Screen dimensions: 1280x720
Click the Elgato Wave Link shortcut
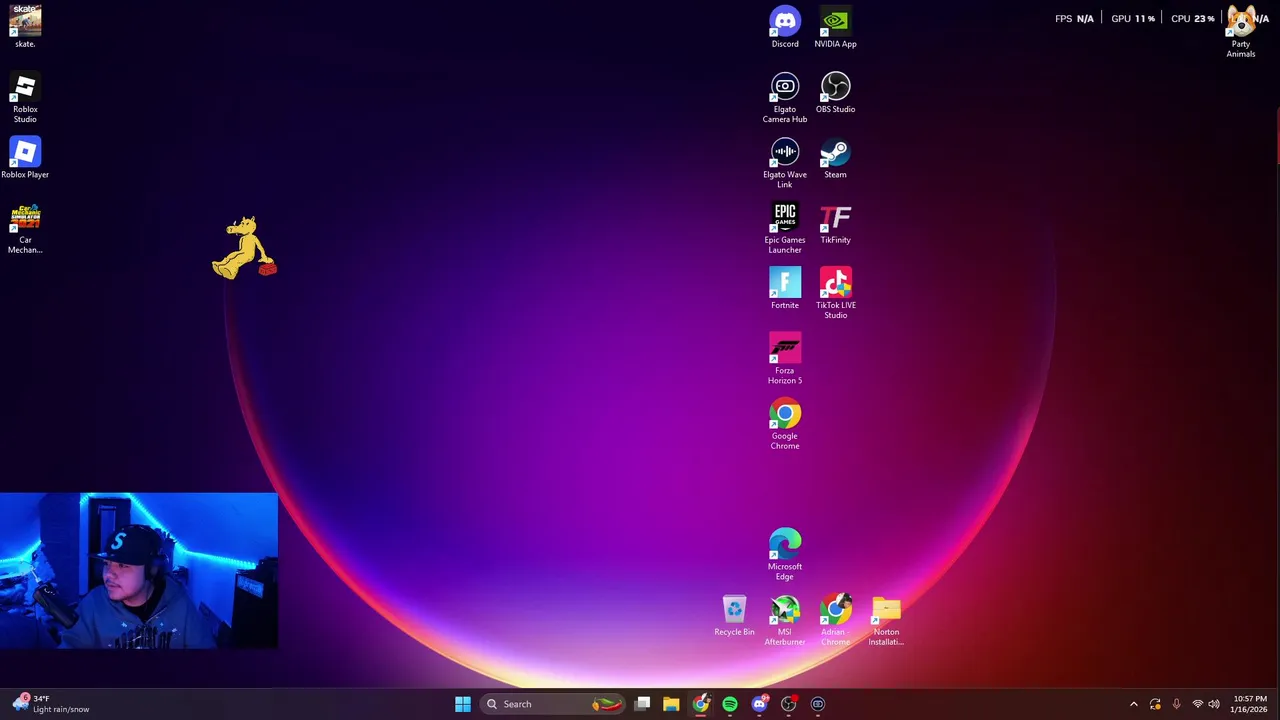785,163
